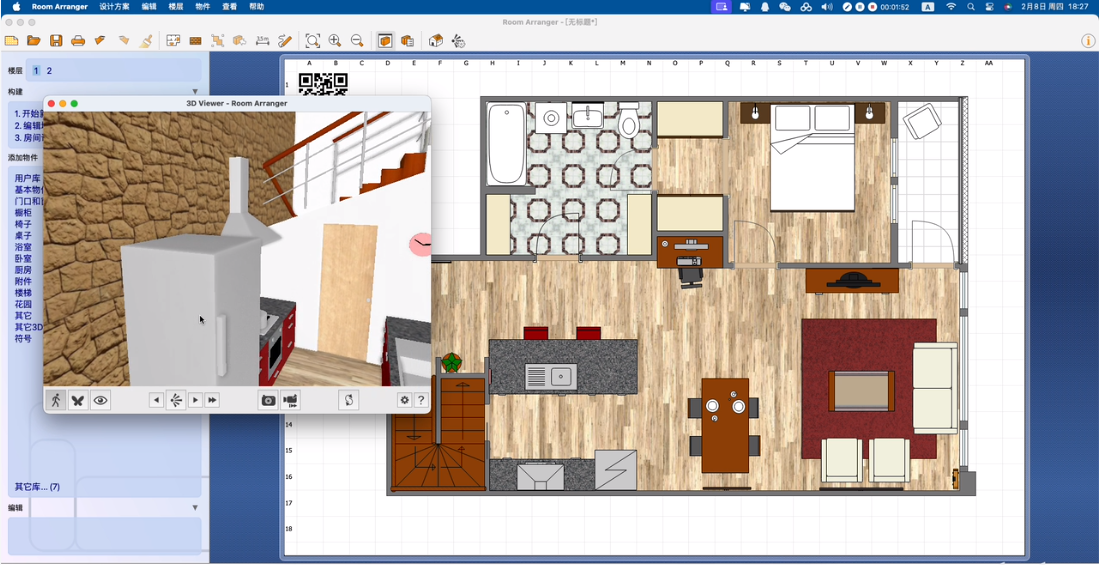1099x565 pixels.
Task: Open the 编辑 menu in menu bar
Action: pyautogui.click(x=149, y=6)
